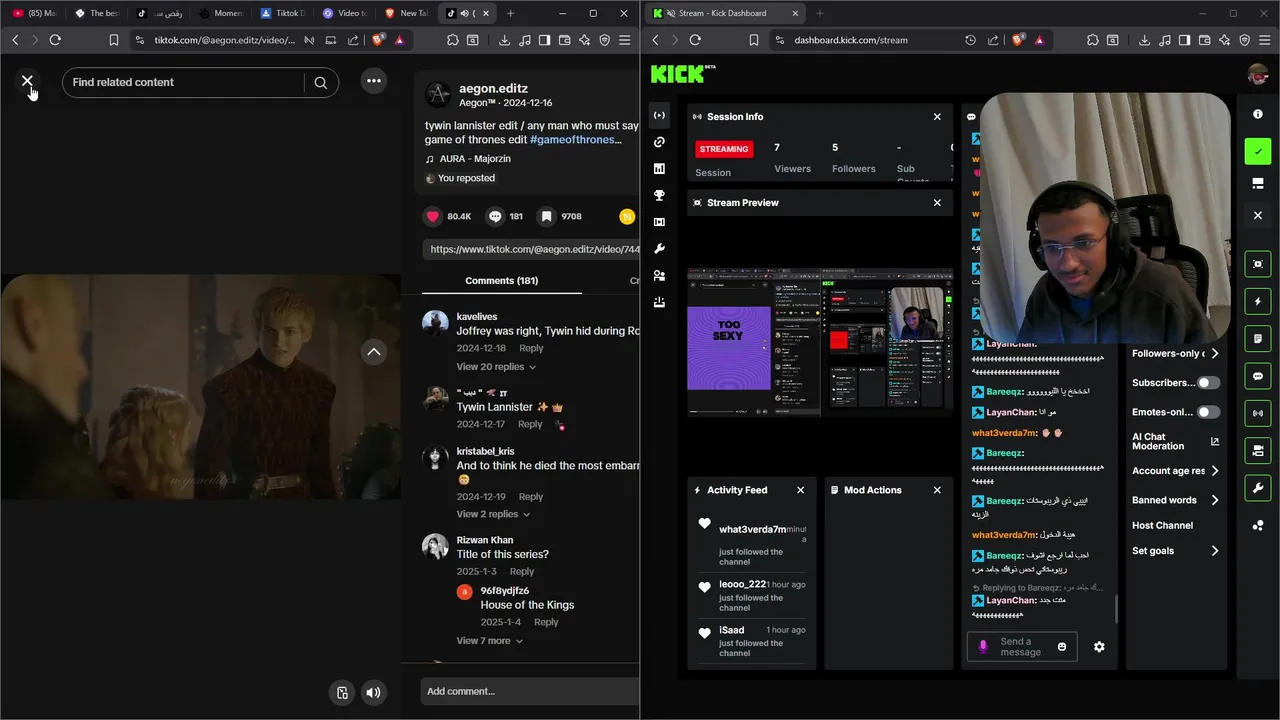Click the wrench icon in Kick right toolbar
1280x720 pixels.
point(1258,488)
